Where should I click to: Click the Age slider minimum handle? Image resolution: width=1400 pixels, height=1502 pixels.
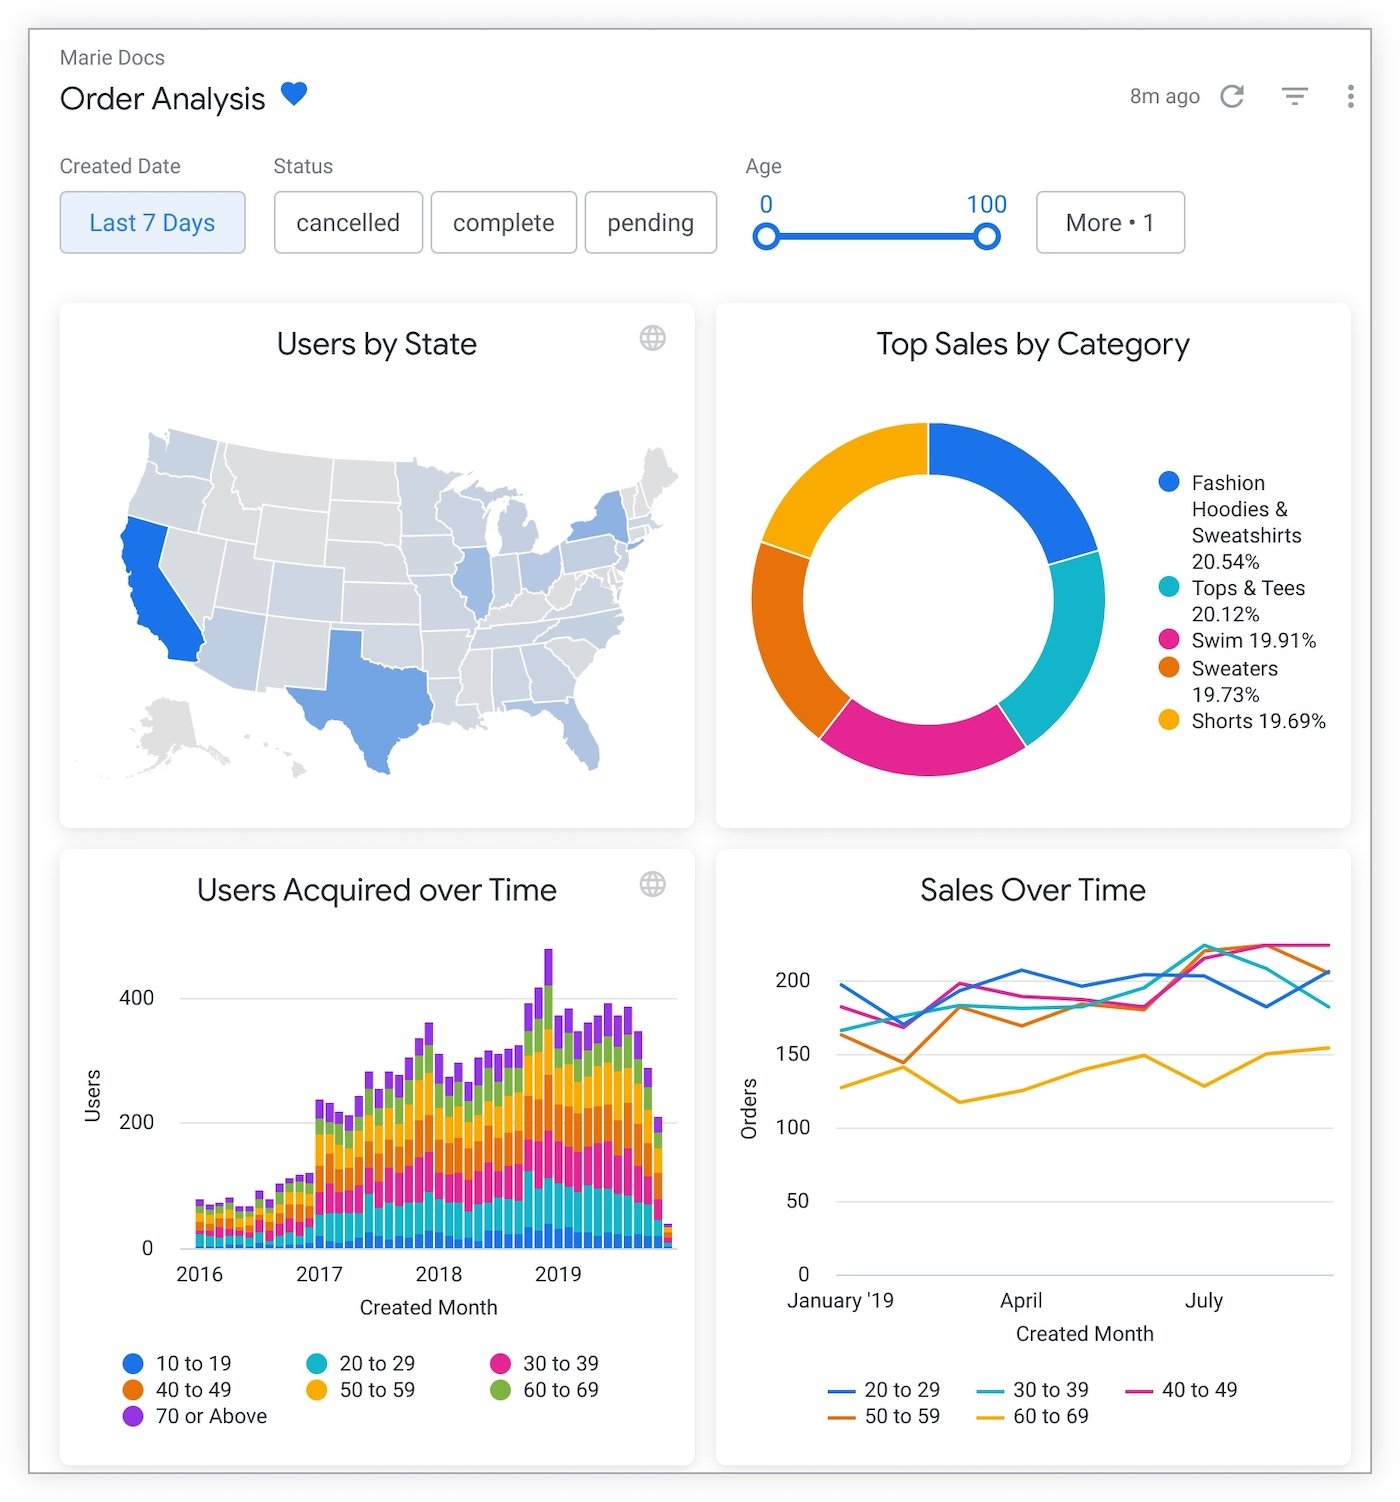766,237
